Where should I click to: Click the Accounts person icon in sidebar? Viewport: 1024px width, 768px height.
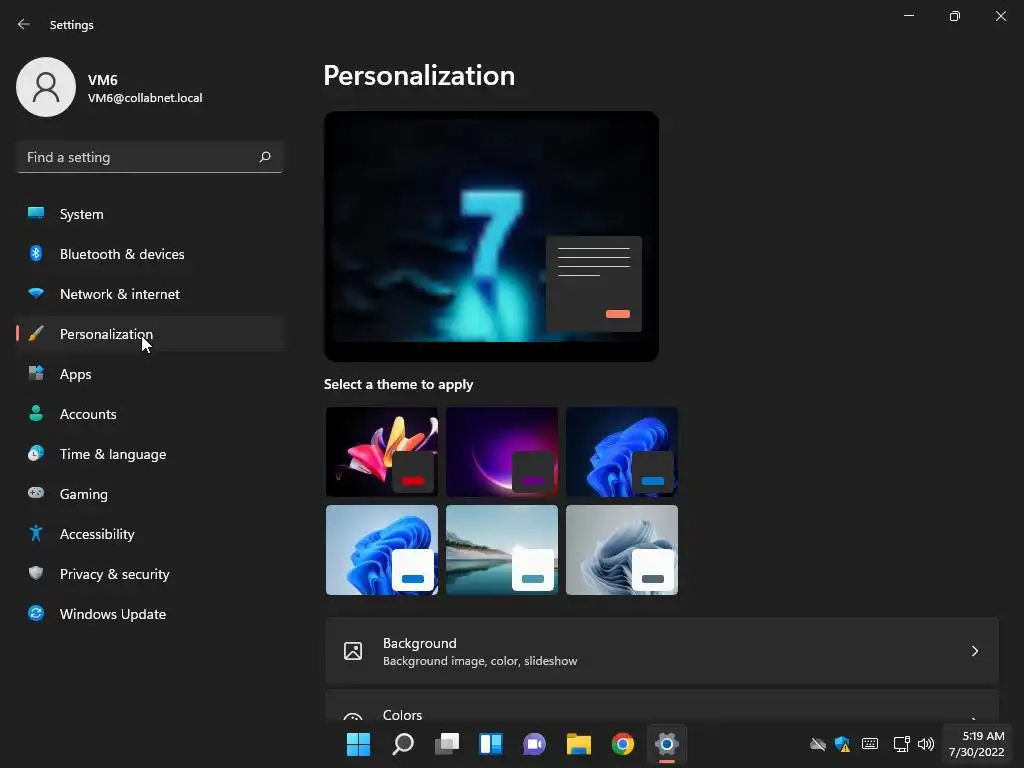(x=36, y=413)
